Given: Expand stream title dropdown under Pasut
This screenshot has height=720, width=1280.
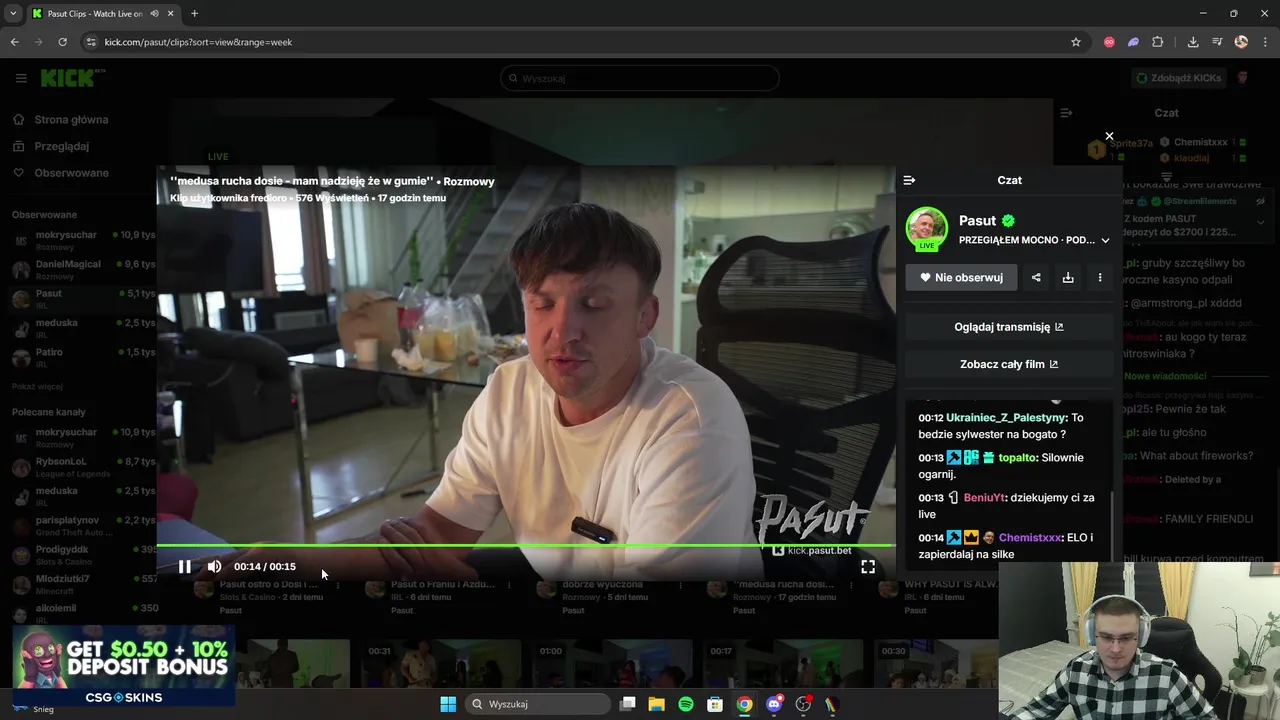Looking at the screenshot, I should click(x=1105, y=240).
